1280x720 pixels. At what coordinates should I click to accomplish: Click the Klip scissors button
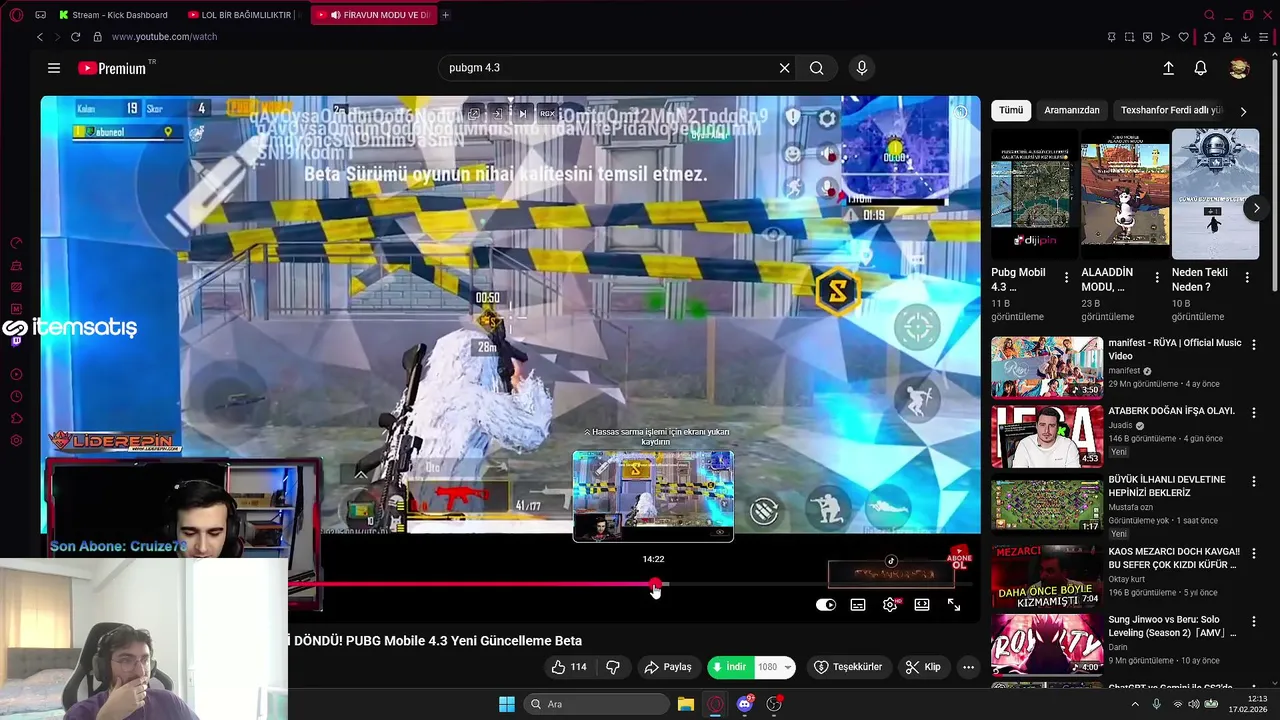[923, 667]
